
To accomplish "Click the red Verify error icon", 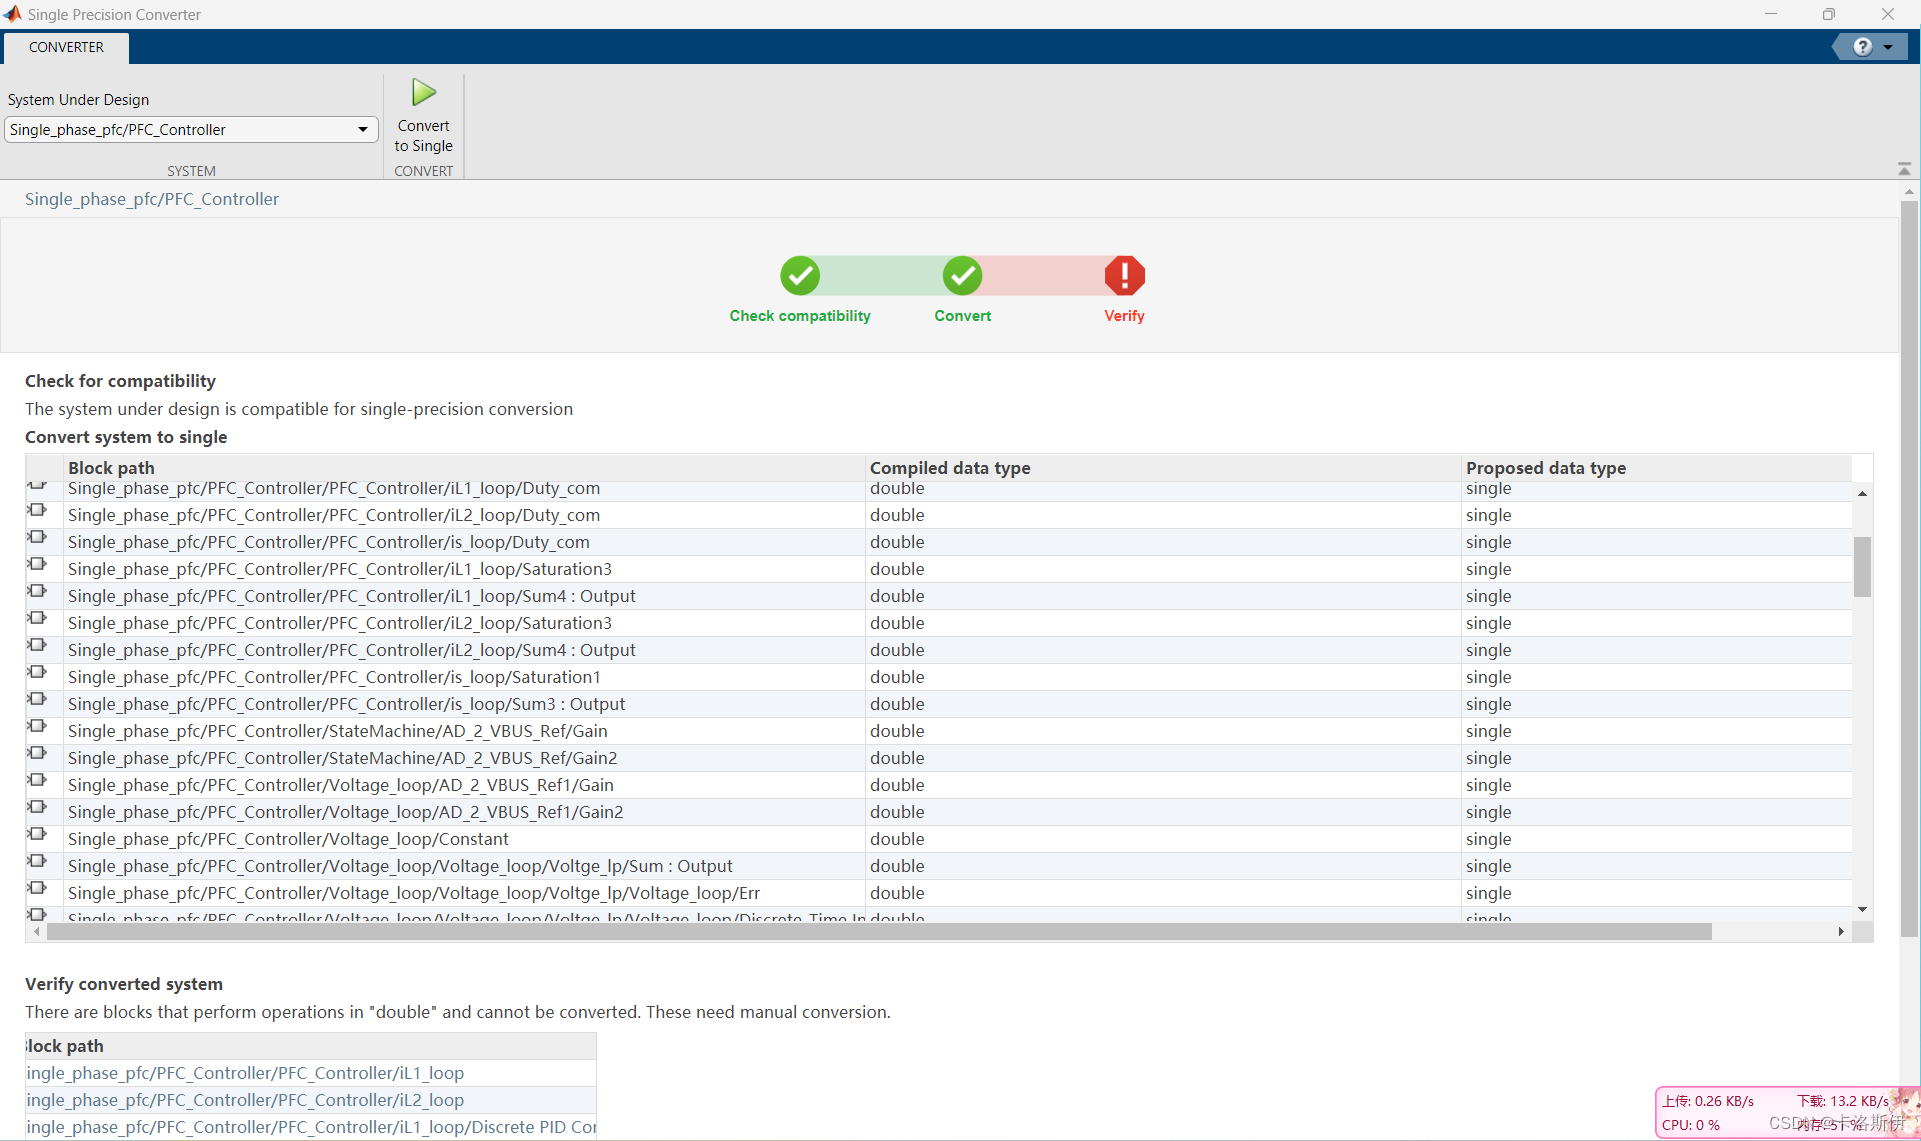I will click(x=1124, y=276).
